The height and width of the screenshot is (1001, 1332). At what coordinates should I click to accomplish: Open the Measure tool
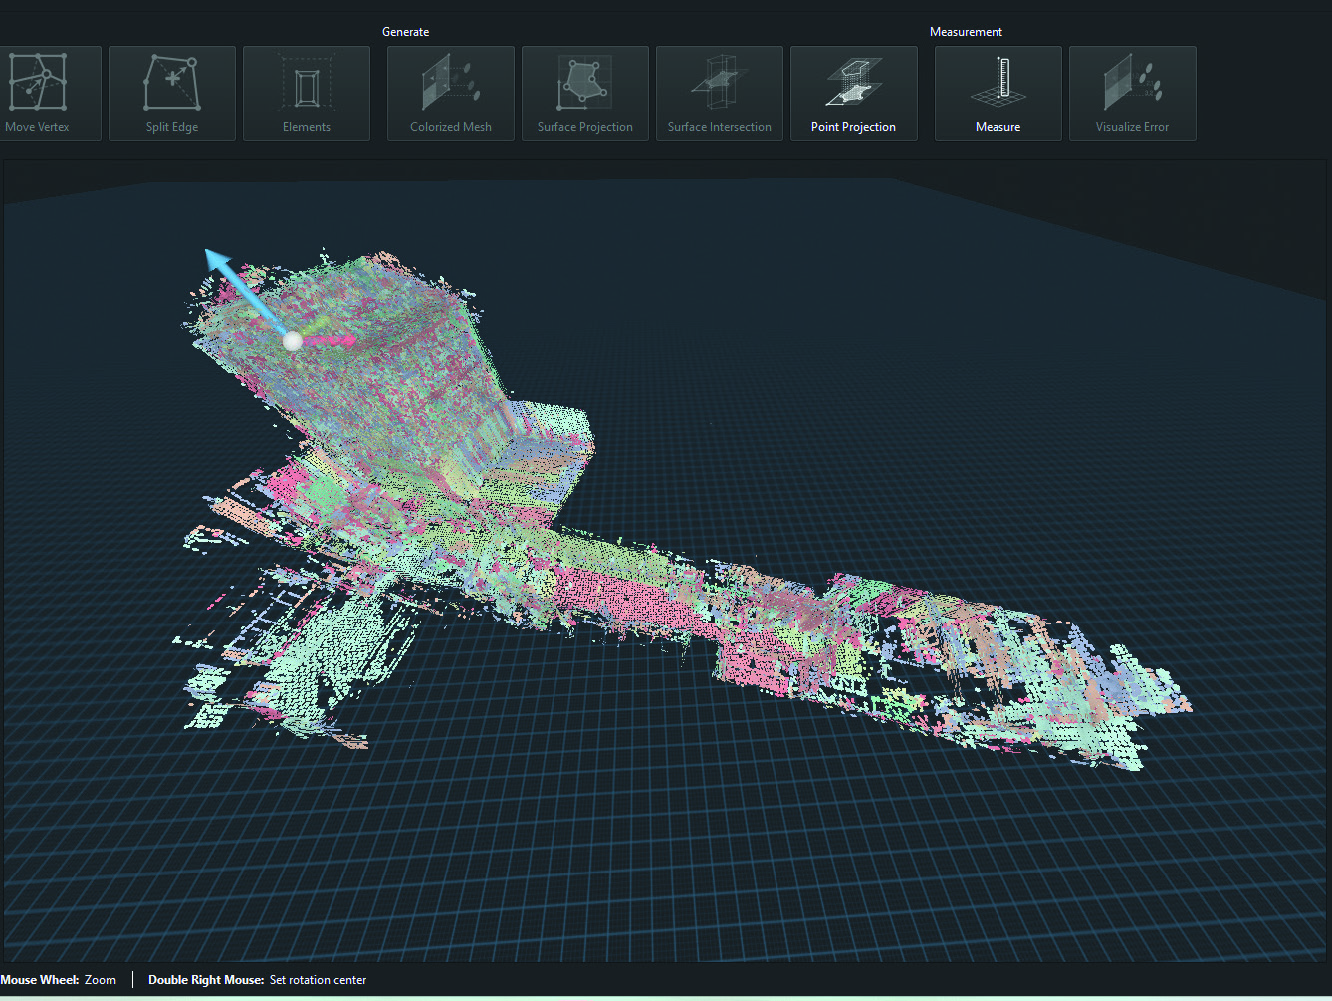(997, 93)
